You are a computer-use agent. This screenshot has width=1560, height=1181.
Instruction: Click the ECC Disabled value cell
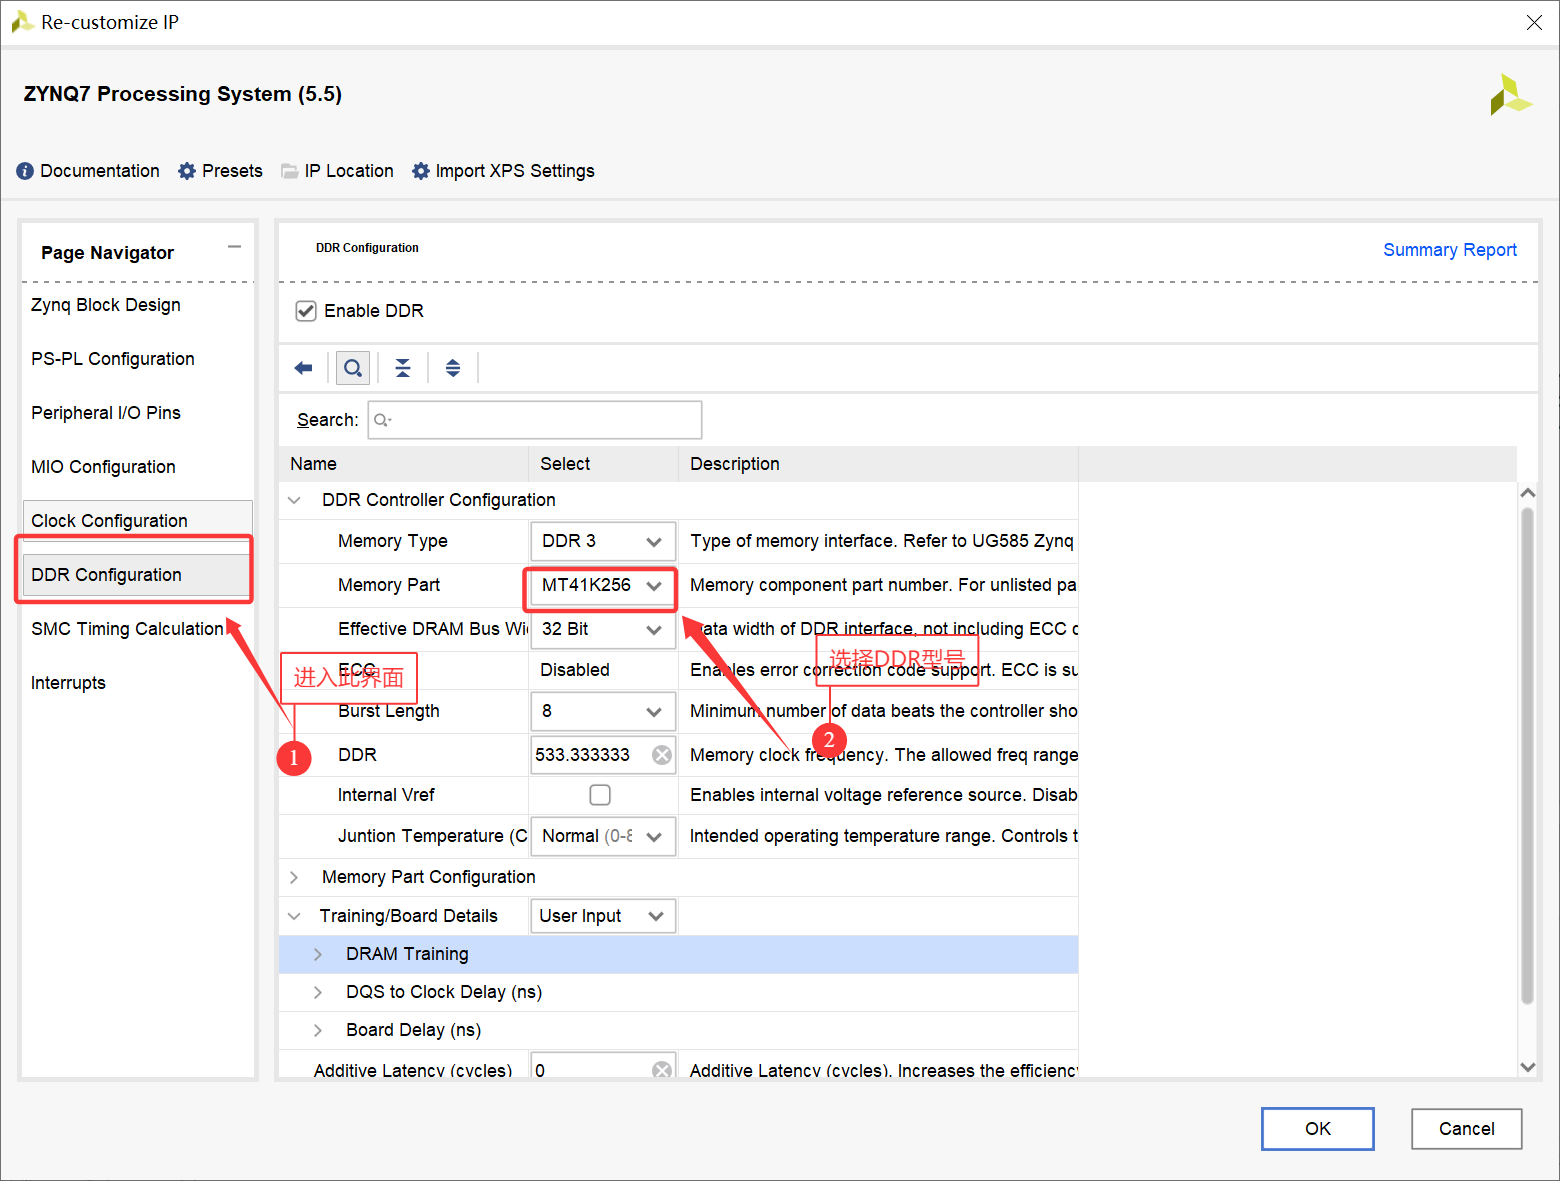603,670
